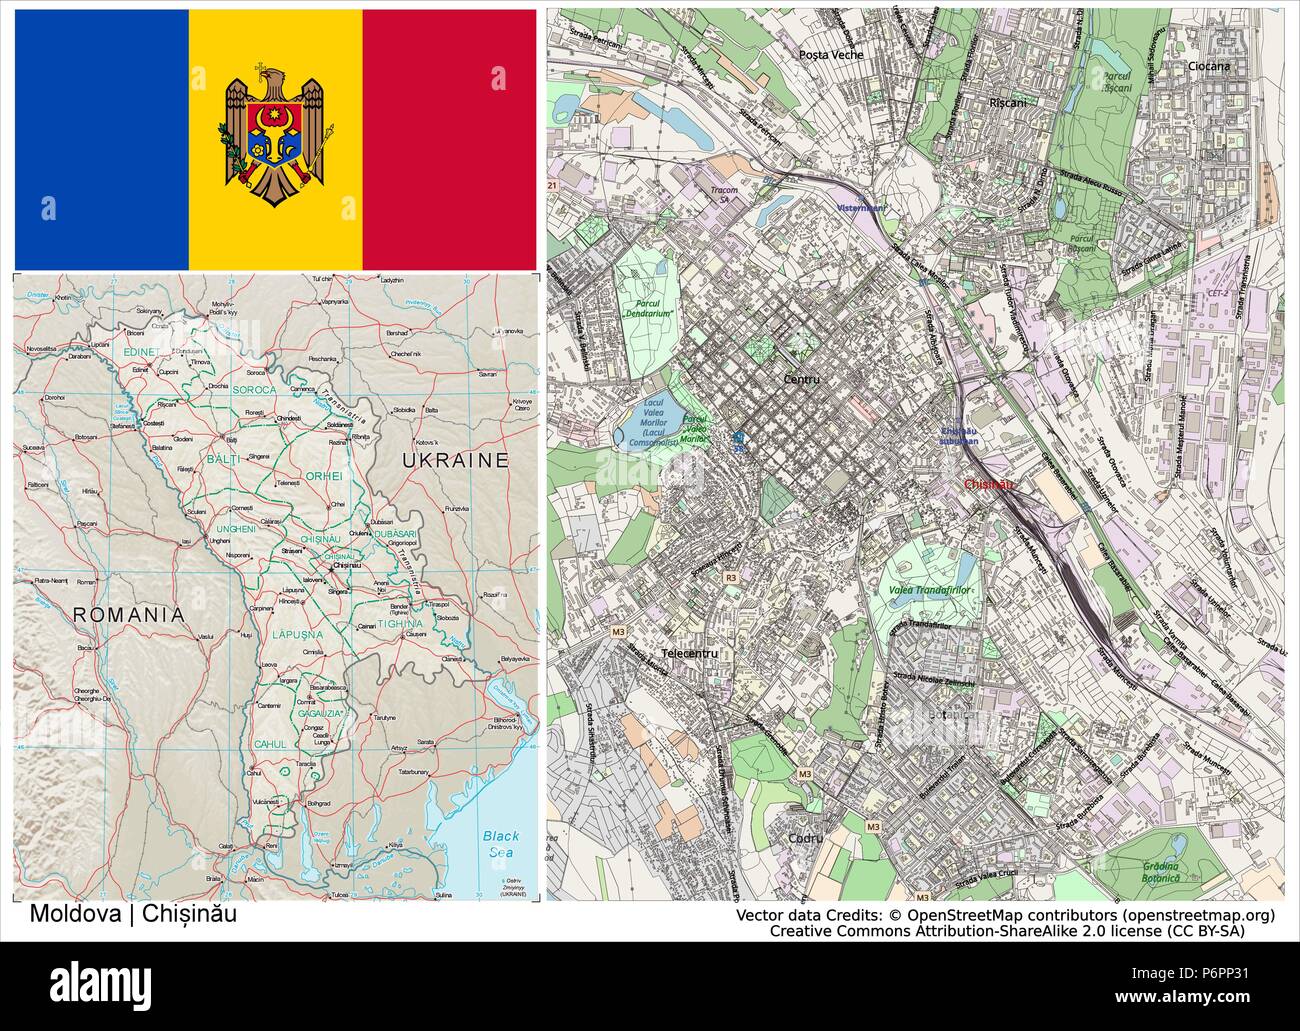The image size is (1300, 1031).
Task: Click the "UKRAINE" country label on map
Action: point(455,460)
